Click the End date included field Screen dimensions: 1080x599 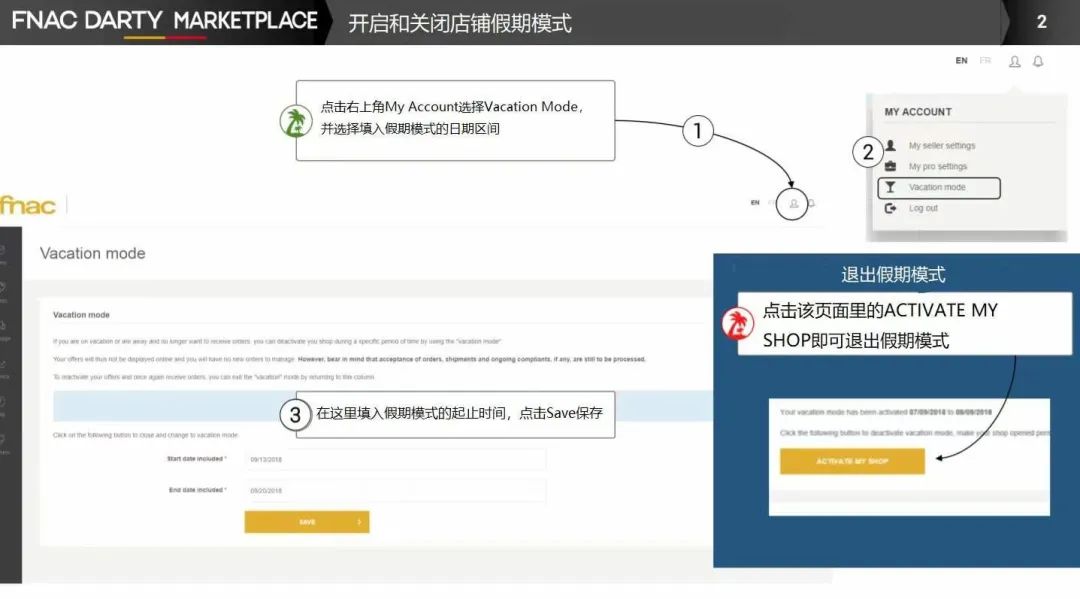pyautogui.click(x=395, y=491)
